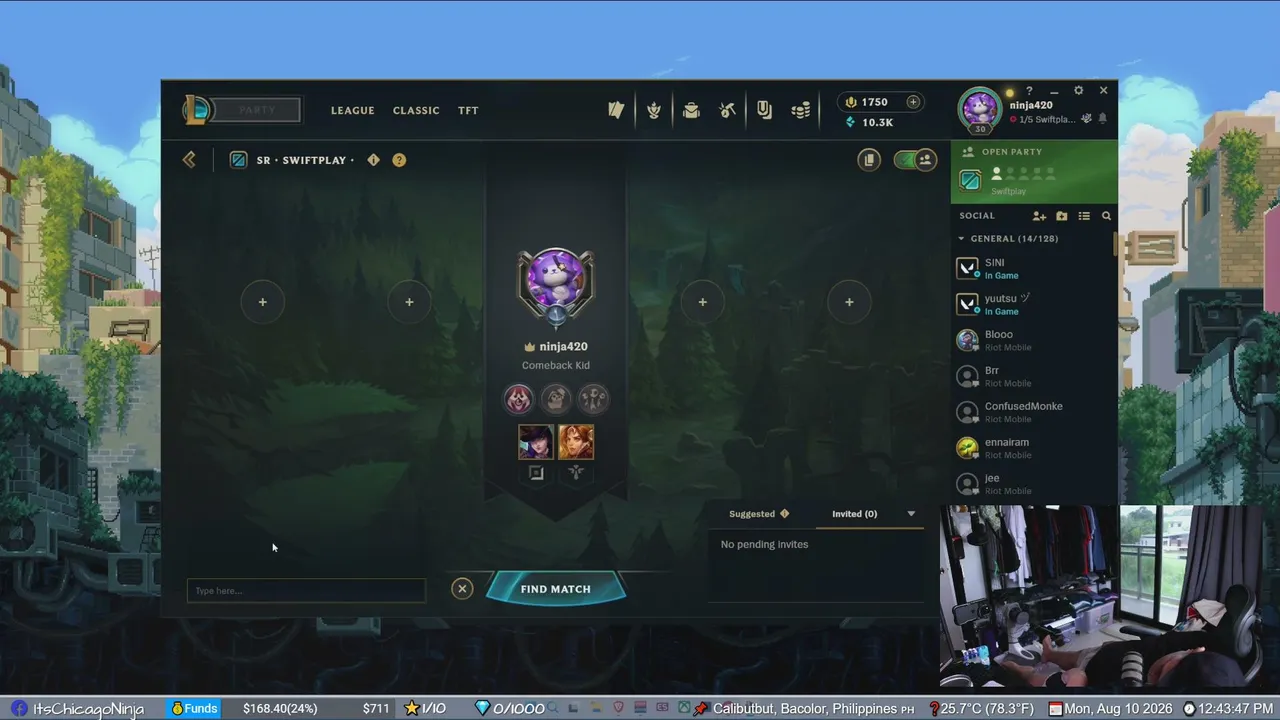Go back using the double-chevron arrow

coord(189,160)
